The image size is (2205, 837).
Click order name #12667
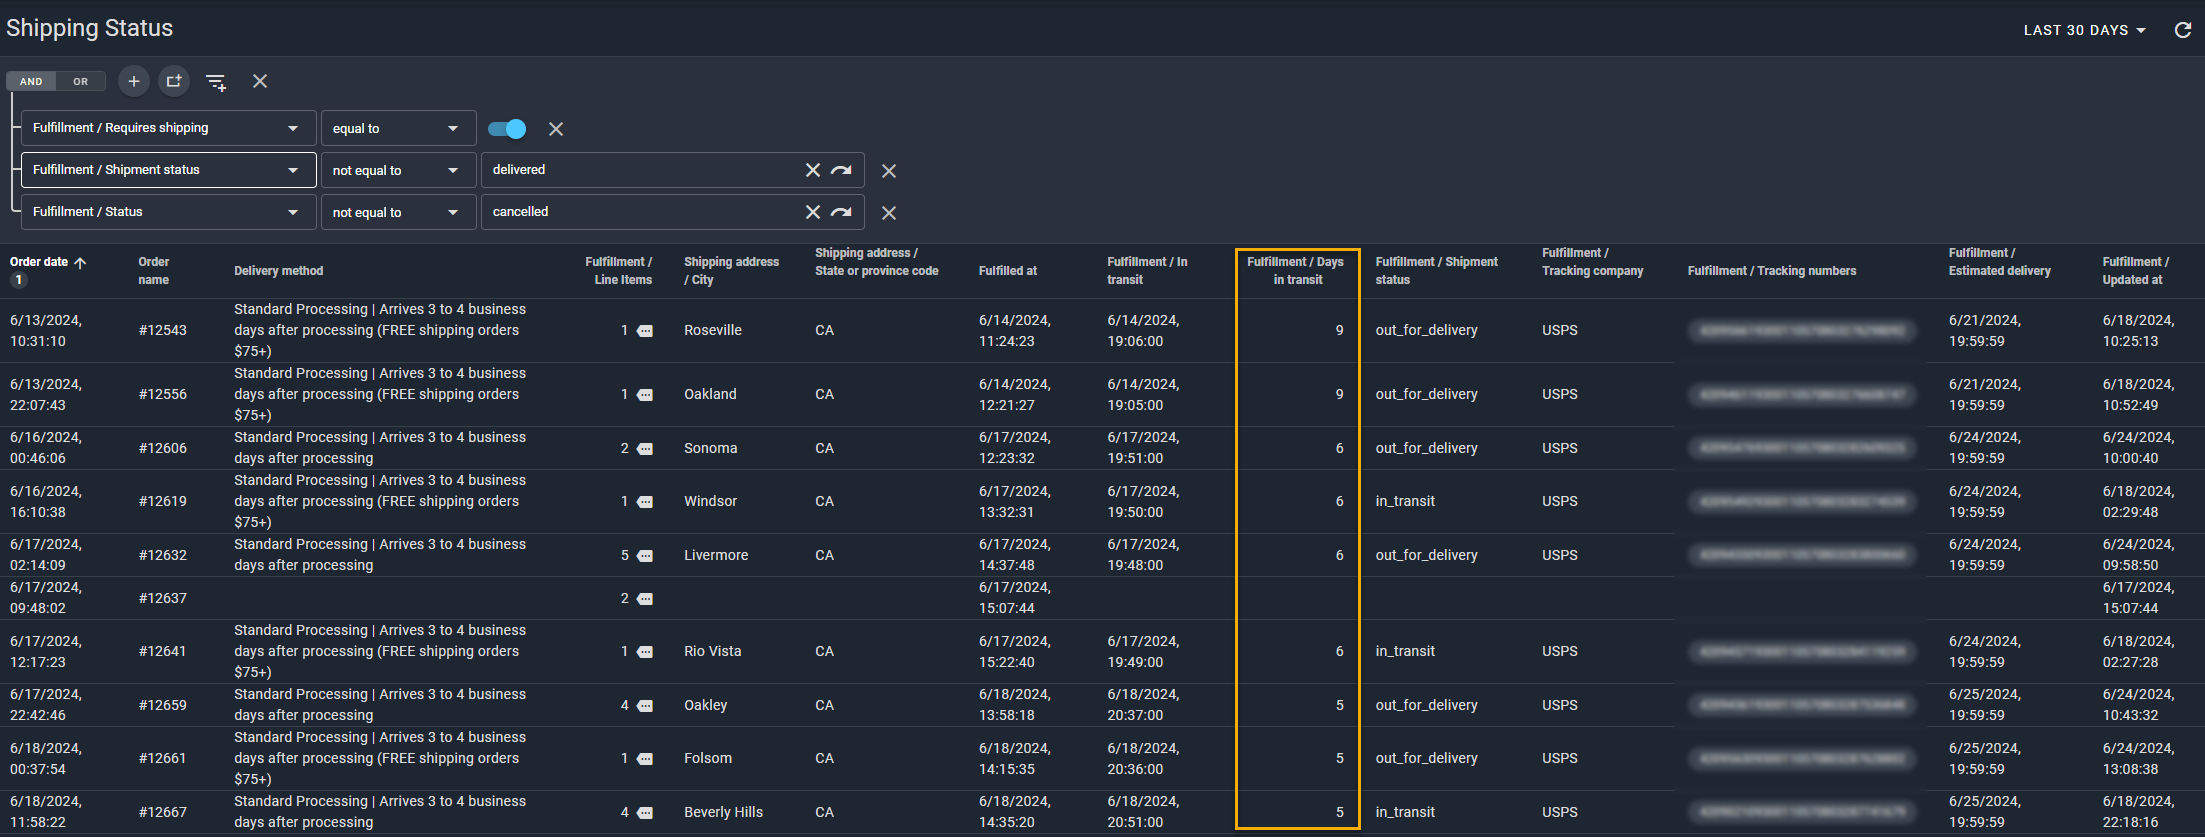pos(163,812)
